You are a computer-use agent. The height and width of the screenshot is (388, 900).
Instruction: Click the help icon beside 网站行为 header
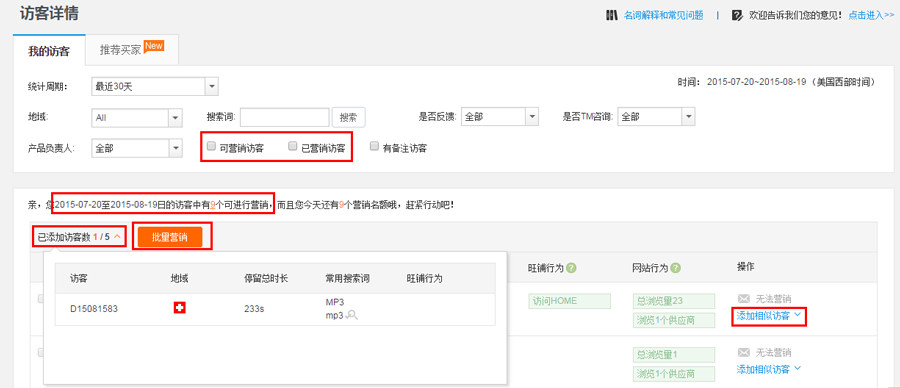(675, 268)
